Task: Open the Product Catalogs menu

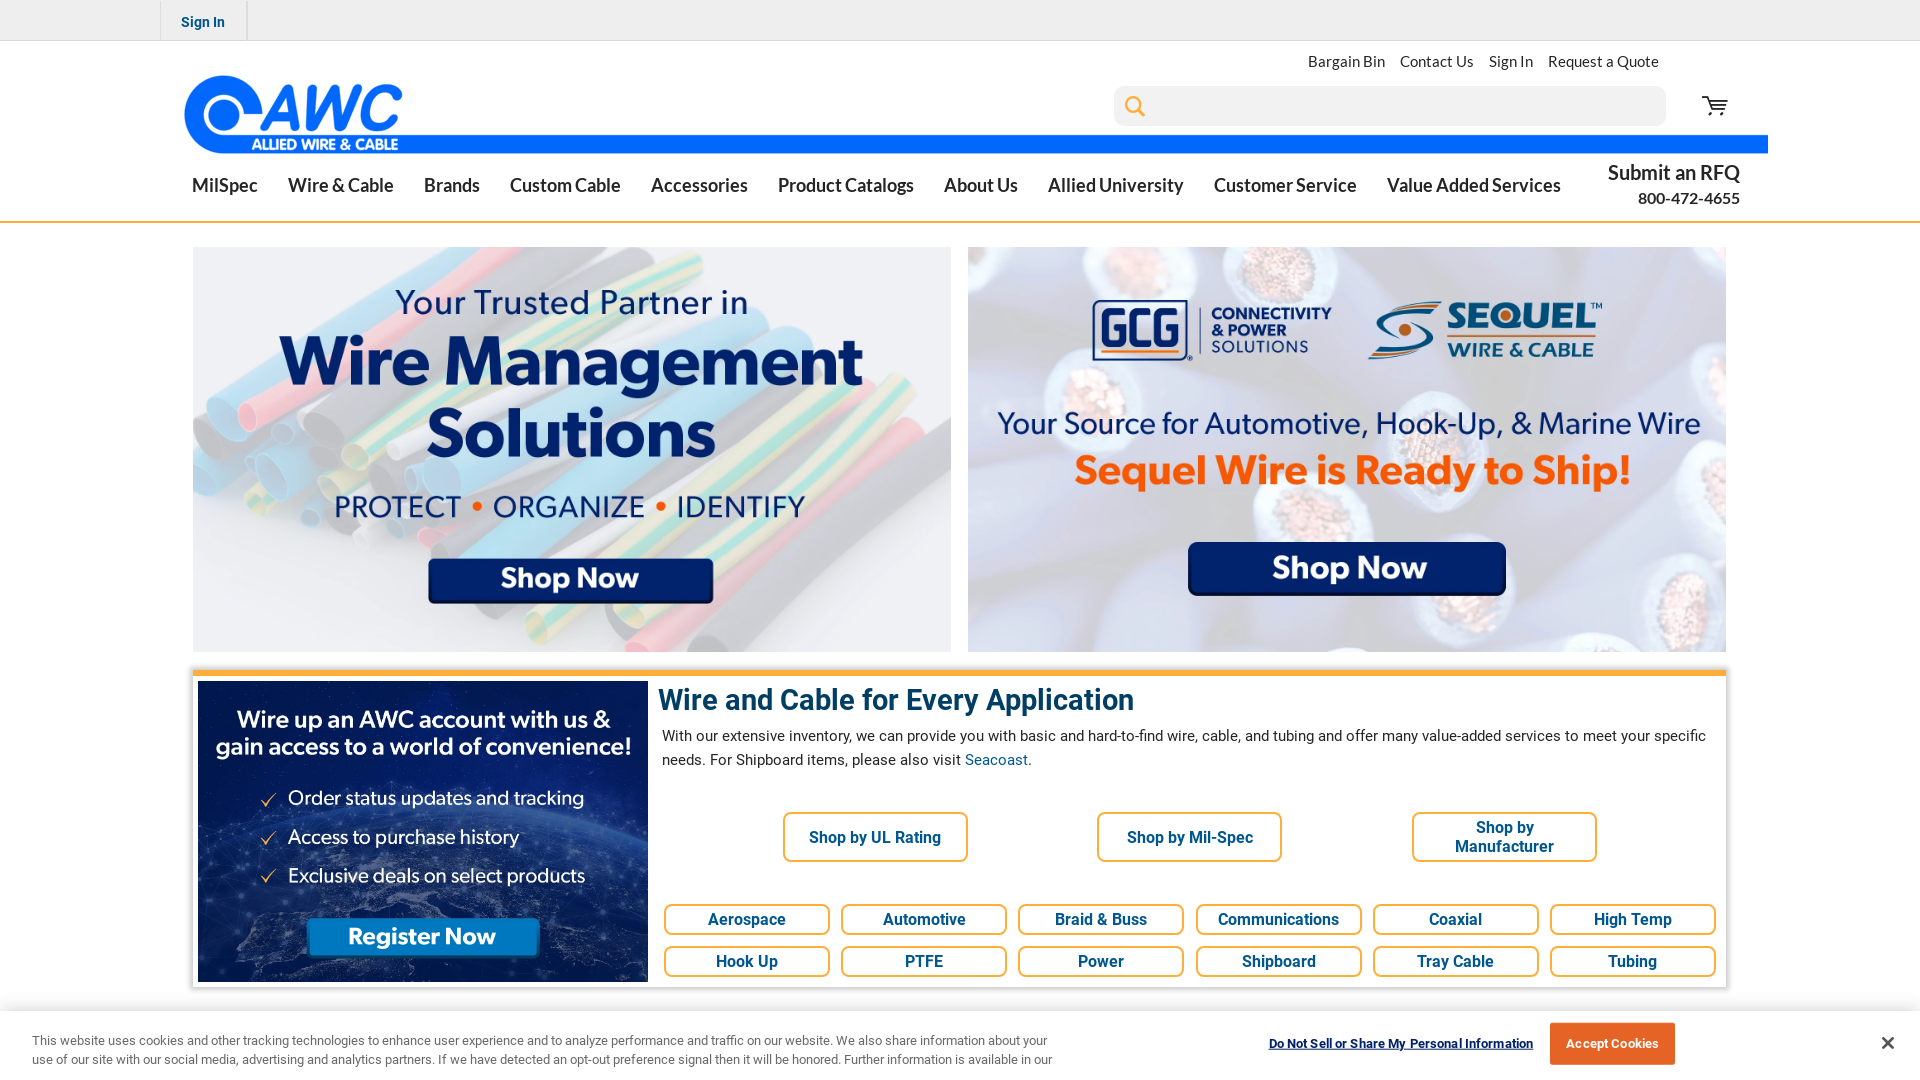Action: point(846,185)
